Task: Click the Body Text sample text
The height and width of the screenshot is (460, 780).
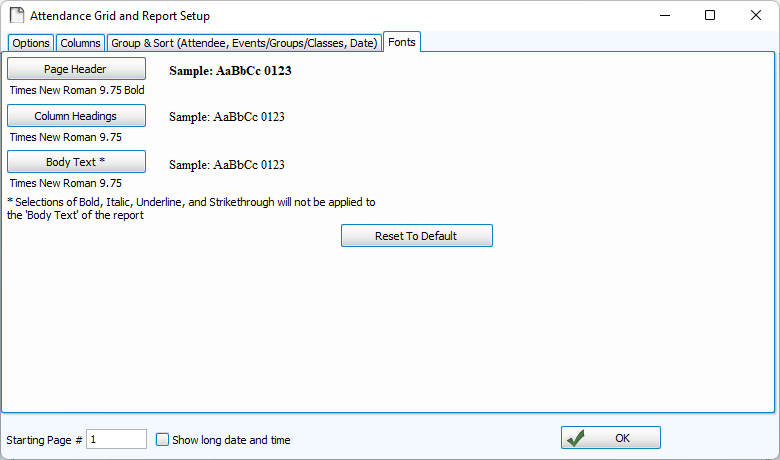Action: pyautogui.click(x=227, y=164)
